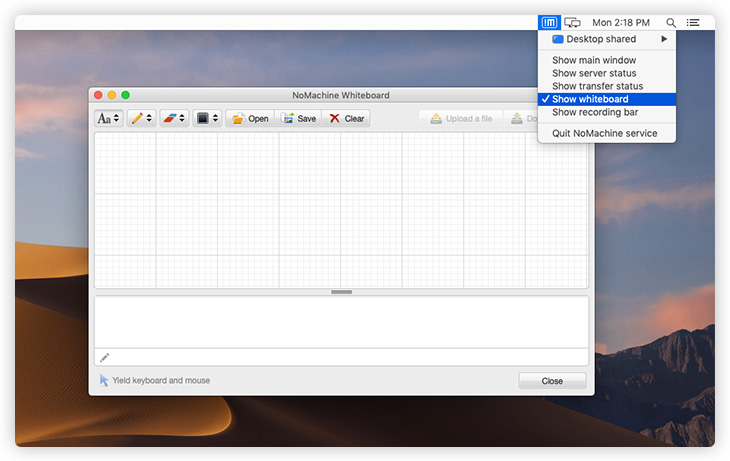Viewport: 730px width, 461px height.
Task: Uncheck Show whiteboard menu entry
Action: coord(590,99)
